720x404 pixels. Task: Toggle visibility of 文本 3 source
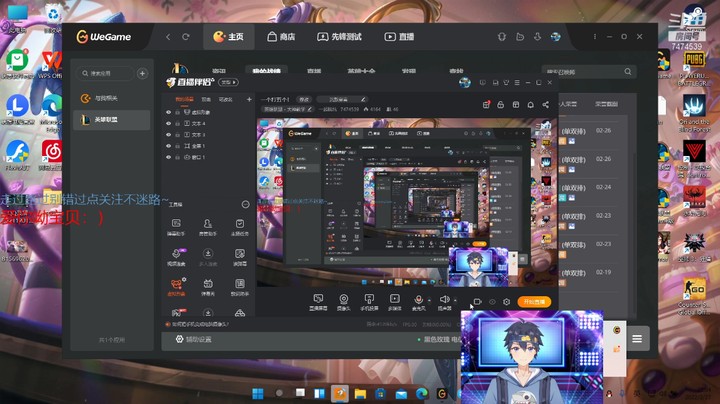tap(169, 135)
